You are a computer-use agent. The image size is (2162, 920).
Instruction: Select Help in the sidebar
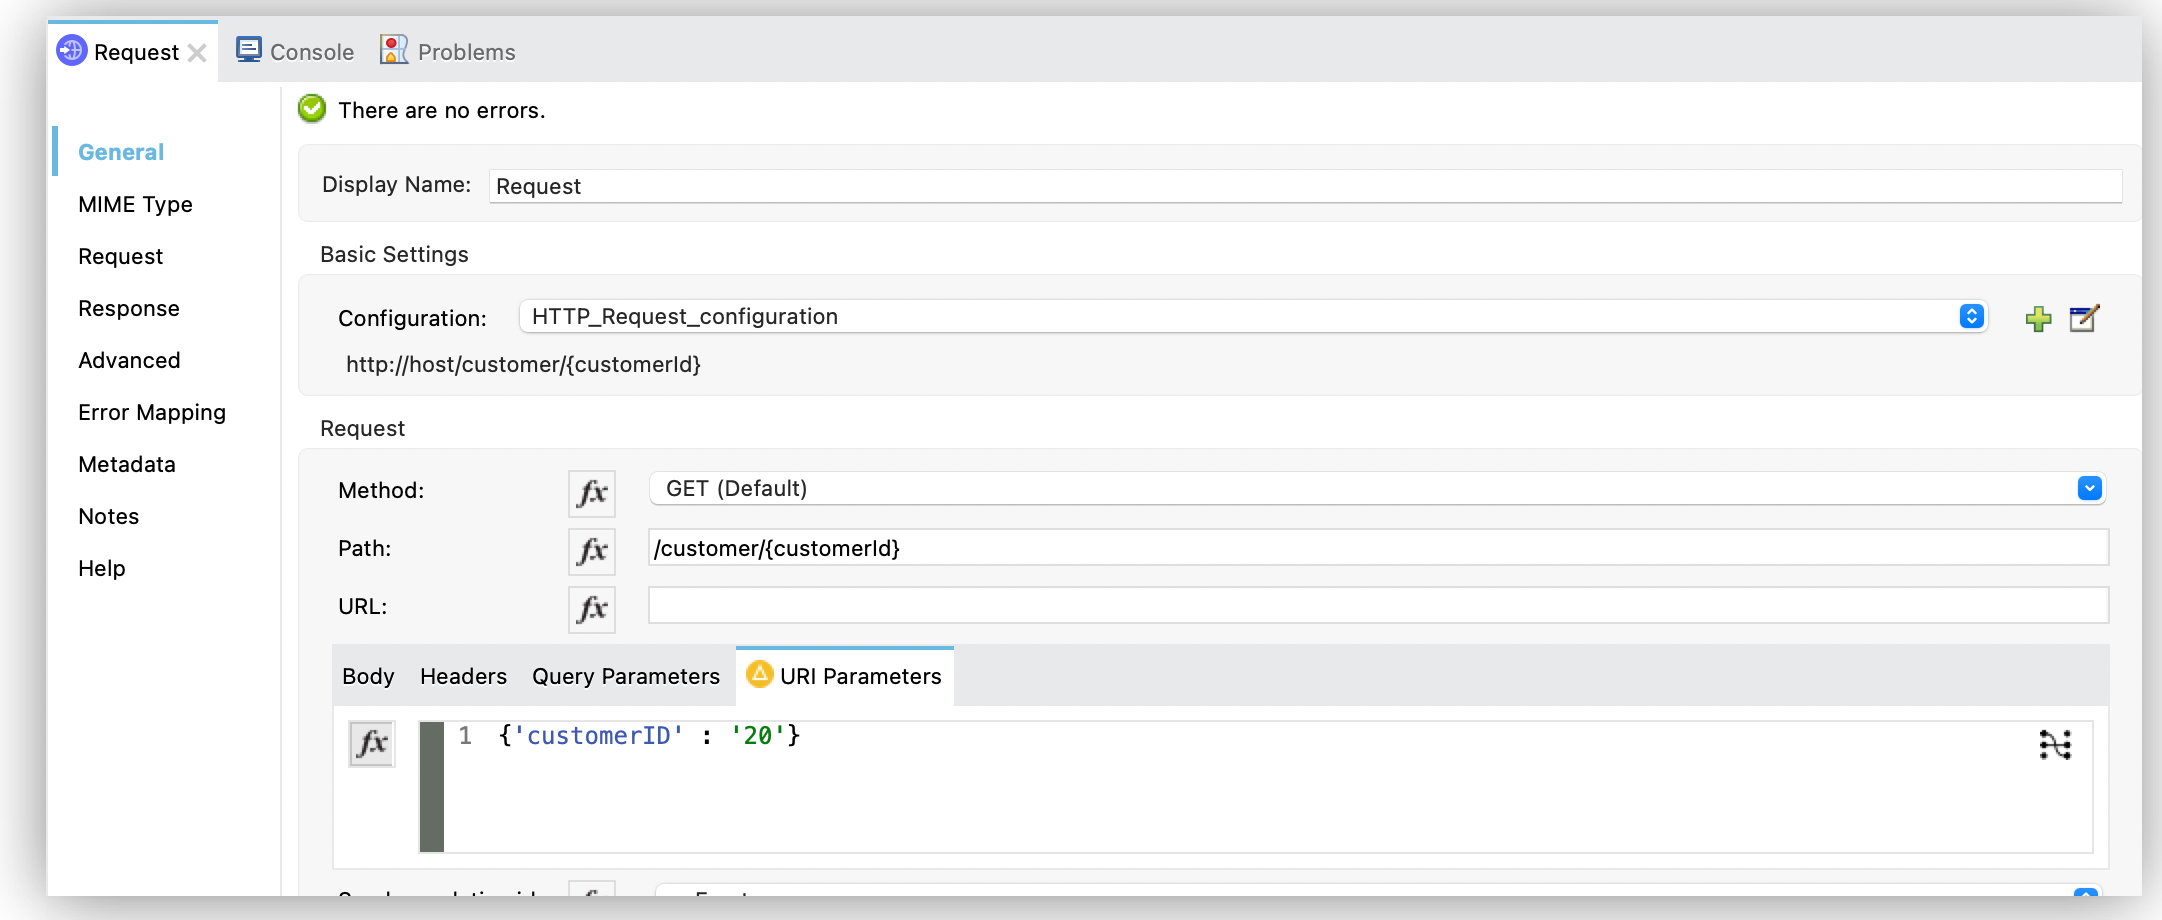tap(102, 568)
